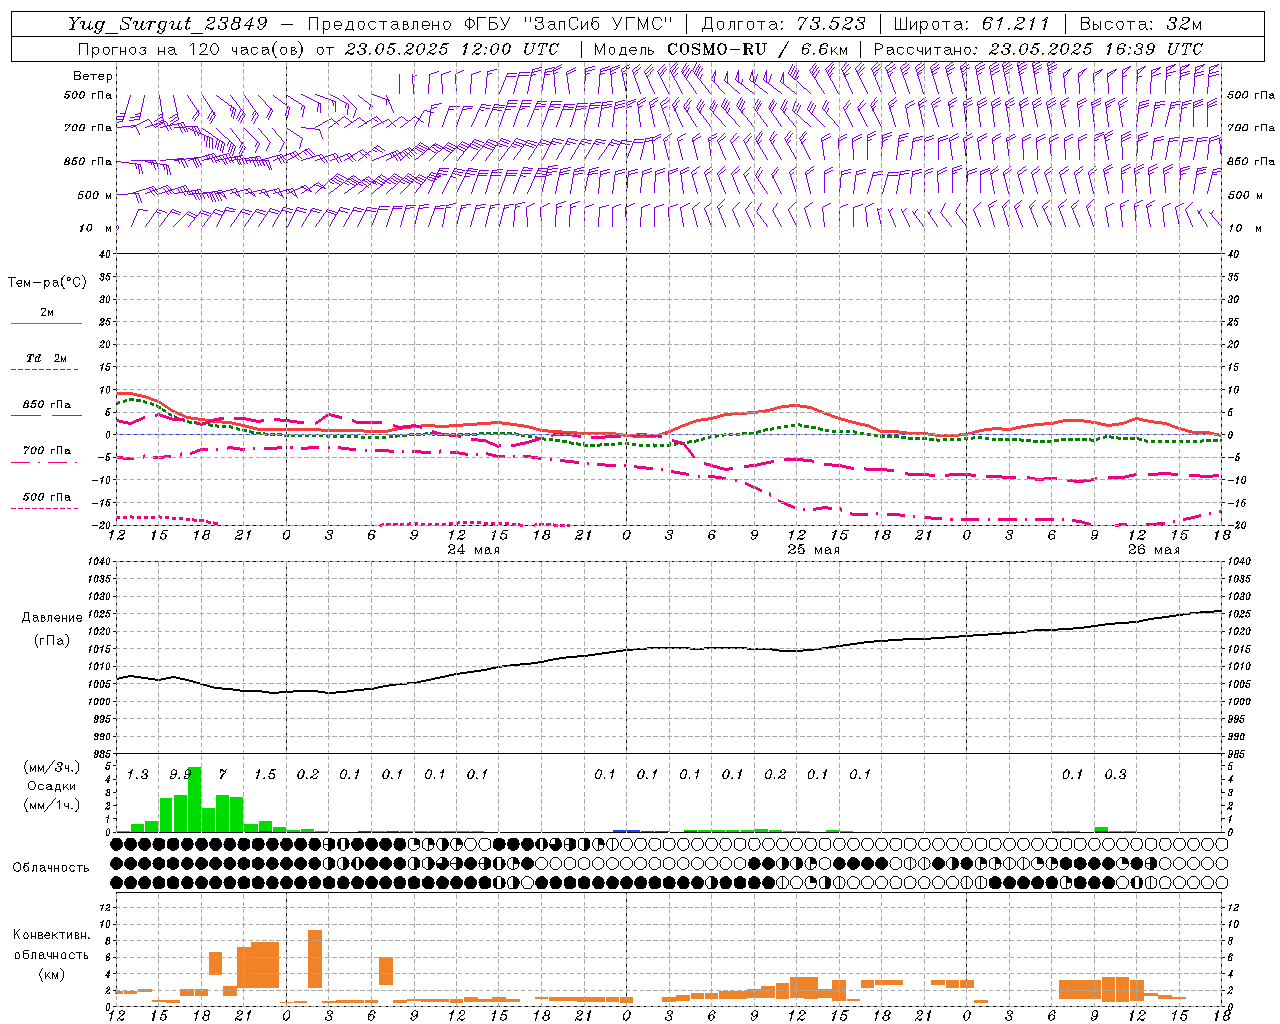The height and width of the screenshot is (1024, 1280).
Task: Click the 25 мая date label
Action: [813, 550]
